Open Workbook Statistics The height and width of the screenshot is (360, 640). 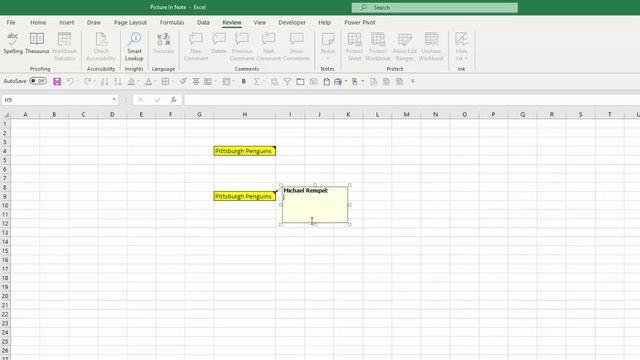[64, 47]
